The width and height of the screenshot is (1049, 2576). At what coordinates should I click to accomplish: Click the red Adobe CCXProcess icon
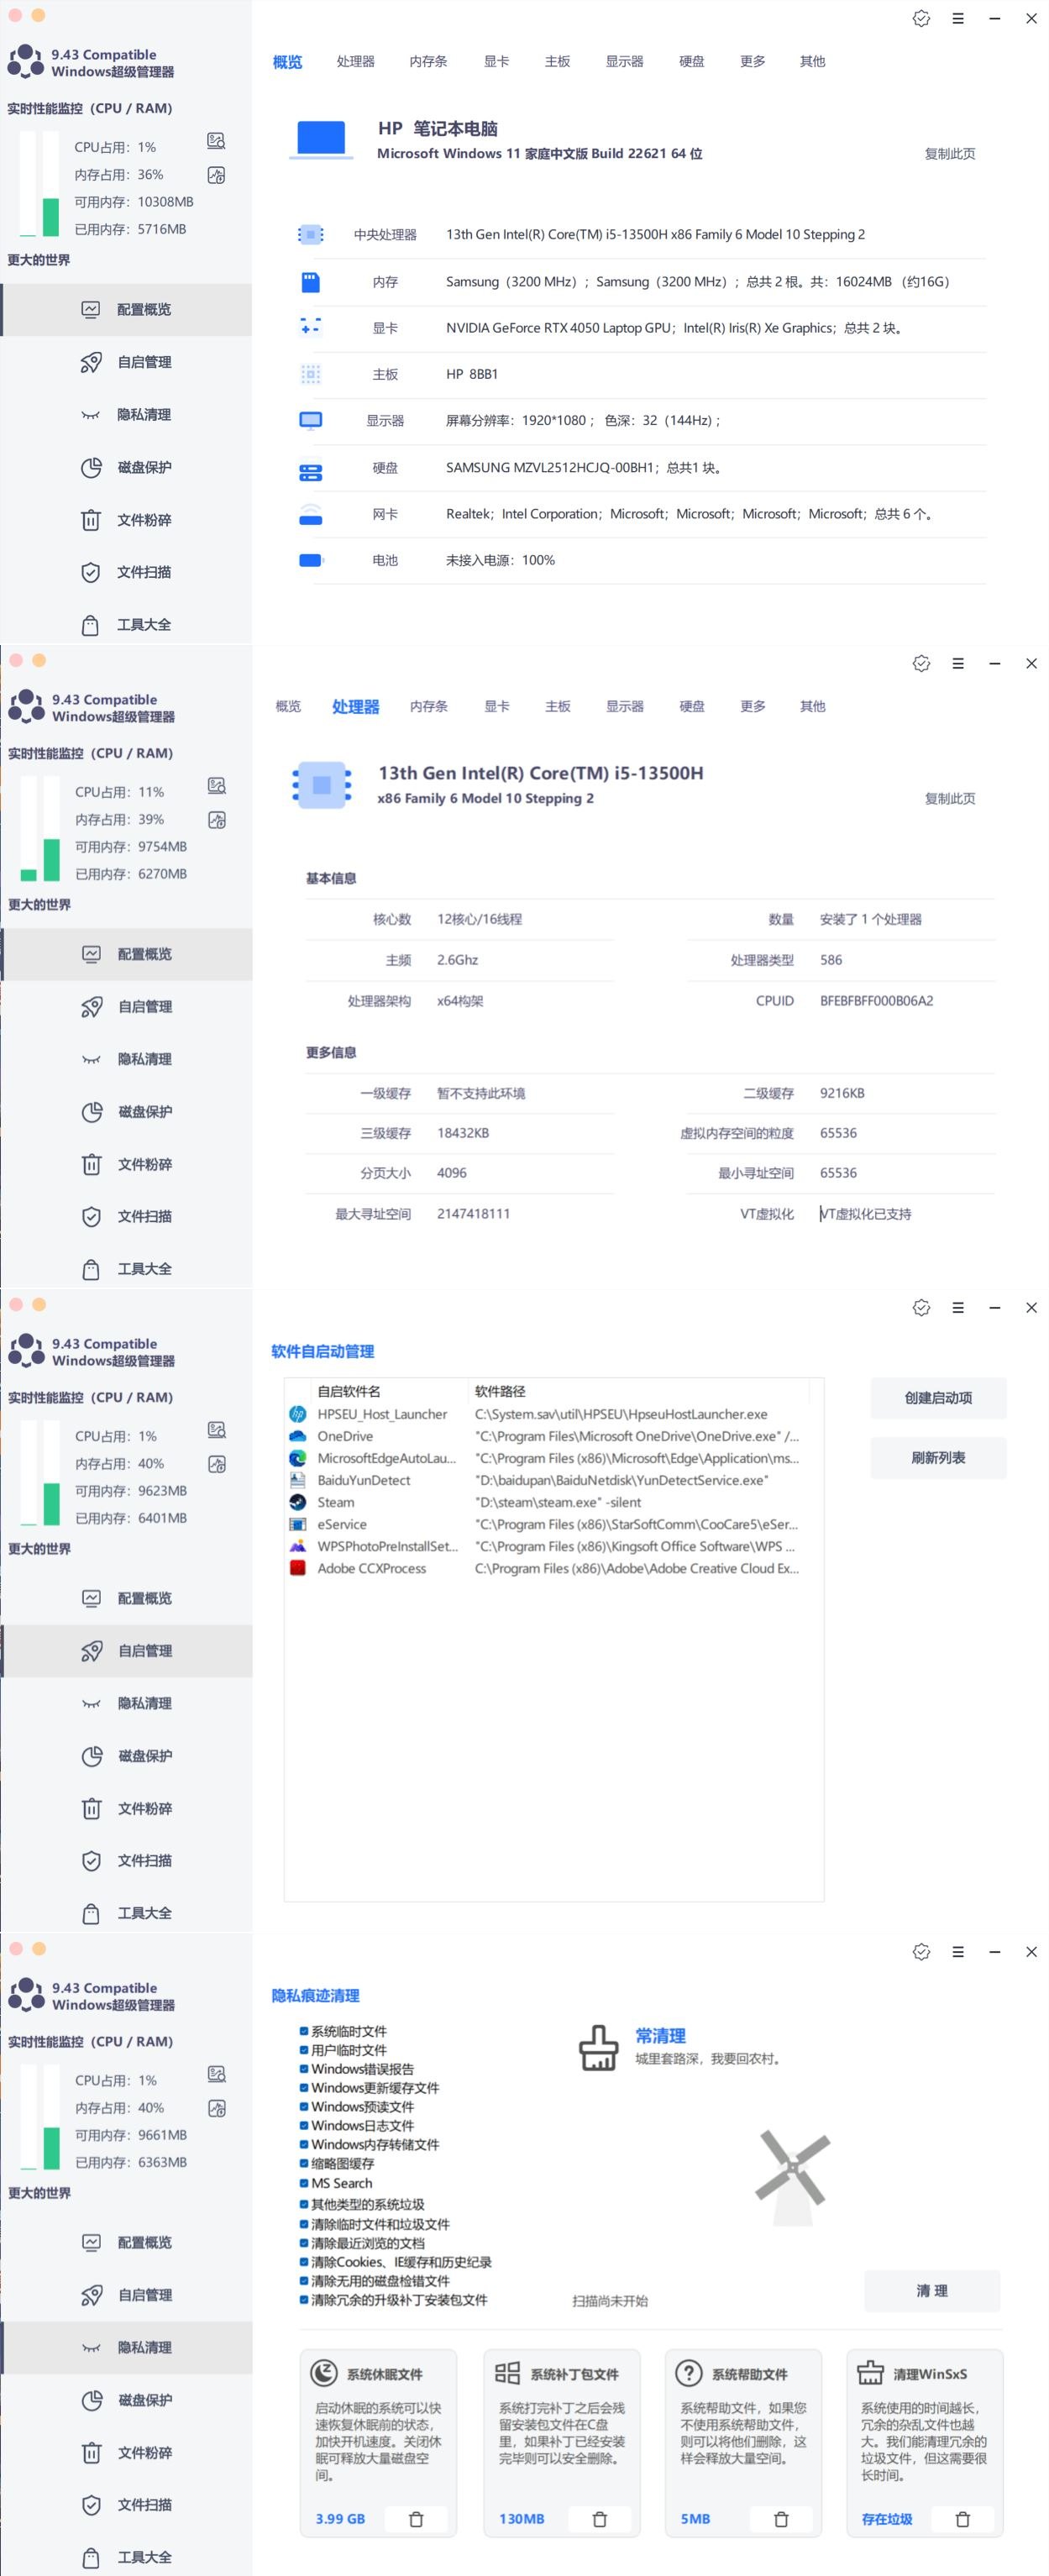297,1568
